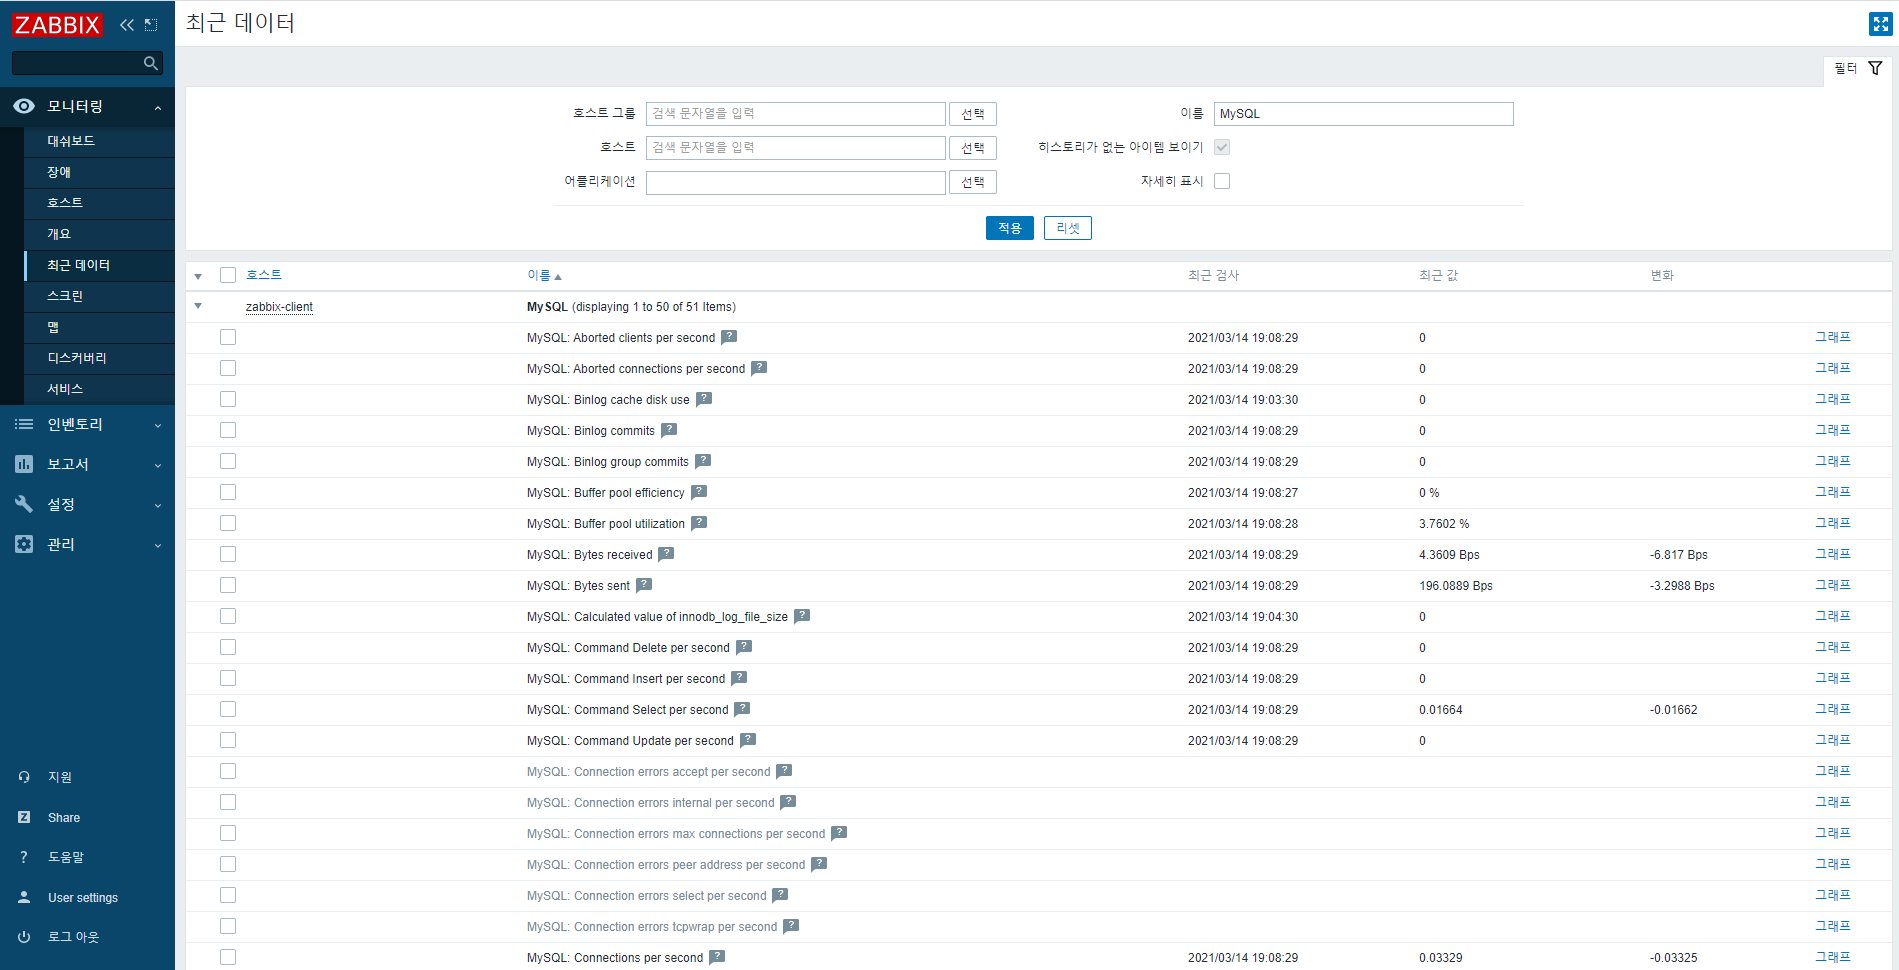Open the zabbix-client host link

click(279, 307)
